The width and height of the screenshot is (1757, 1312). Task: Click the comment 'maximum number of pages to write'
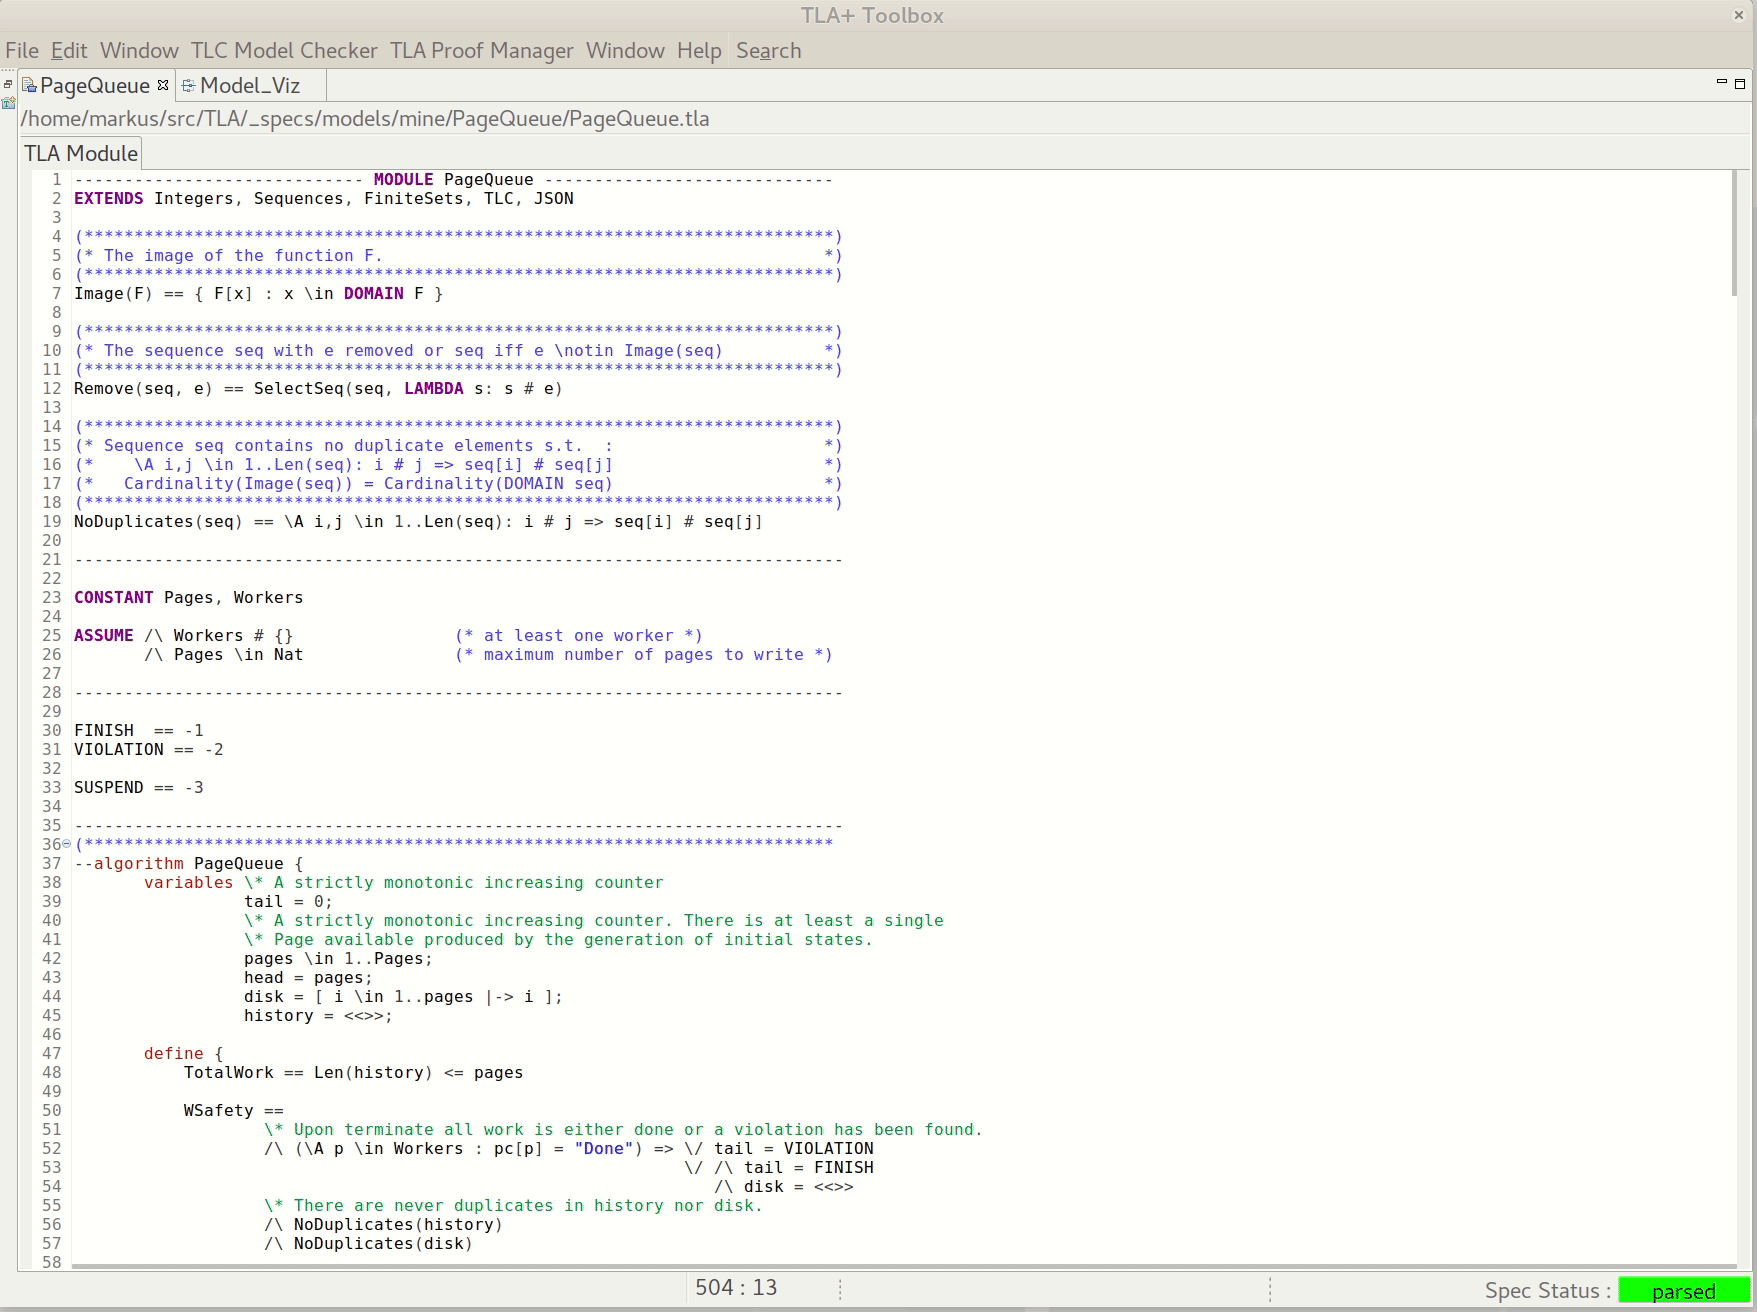click(x=643, y=655)
